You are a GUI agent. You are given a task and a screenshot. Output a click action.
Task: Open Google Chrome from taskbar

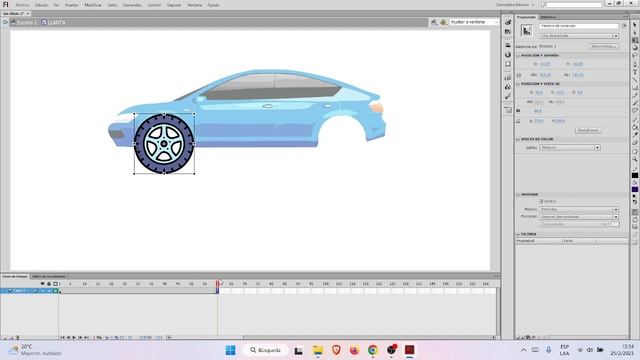373,350
